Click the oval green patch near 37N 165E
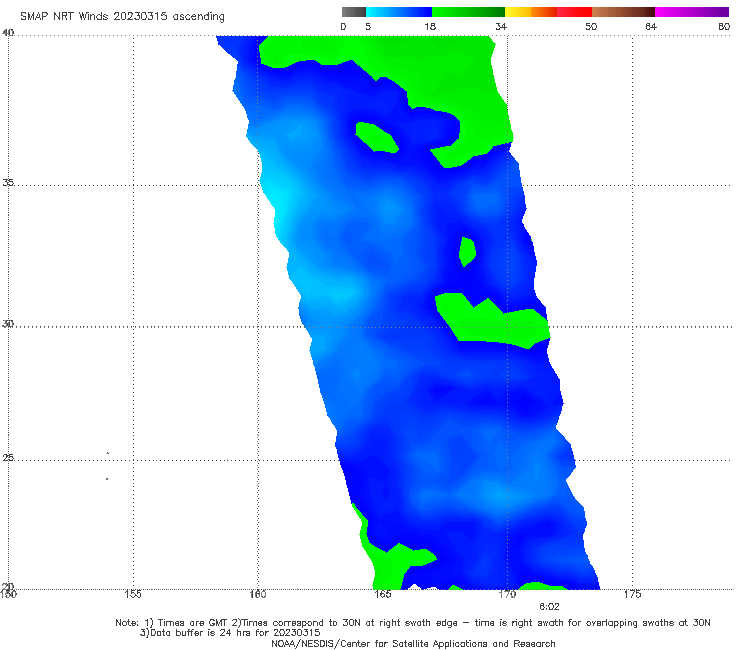This screenshot has height=650, width=740. coord(377,137)
